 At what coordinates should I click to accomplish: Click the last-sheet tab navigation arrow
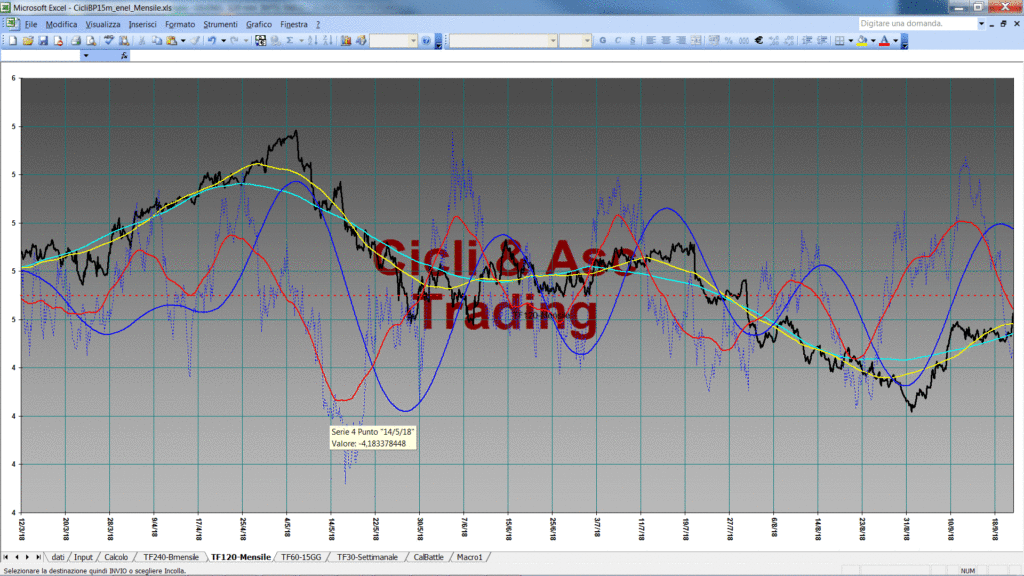[39, 557]
